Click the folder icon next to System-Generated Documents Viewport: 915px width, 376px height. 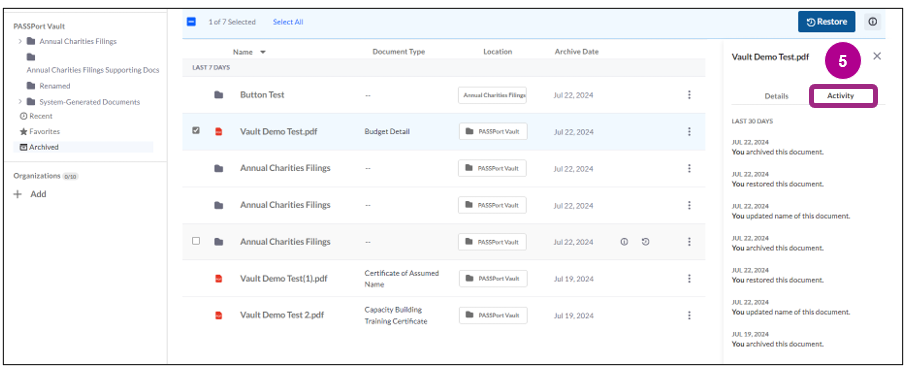(31, 102)
